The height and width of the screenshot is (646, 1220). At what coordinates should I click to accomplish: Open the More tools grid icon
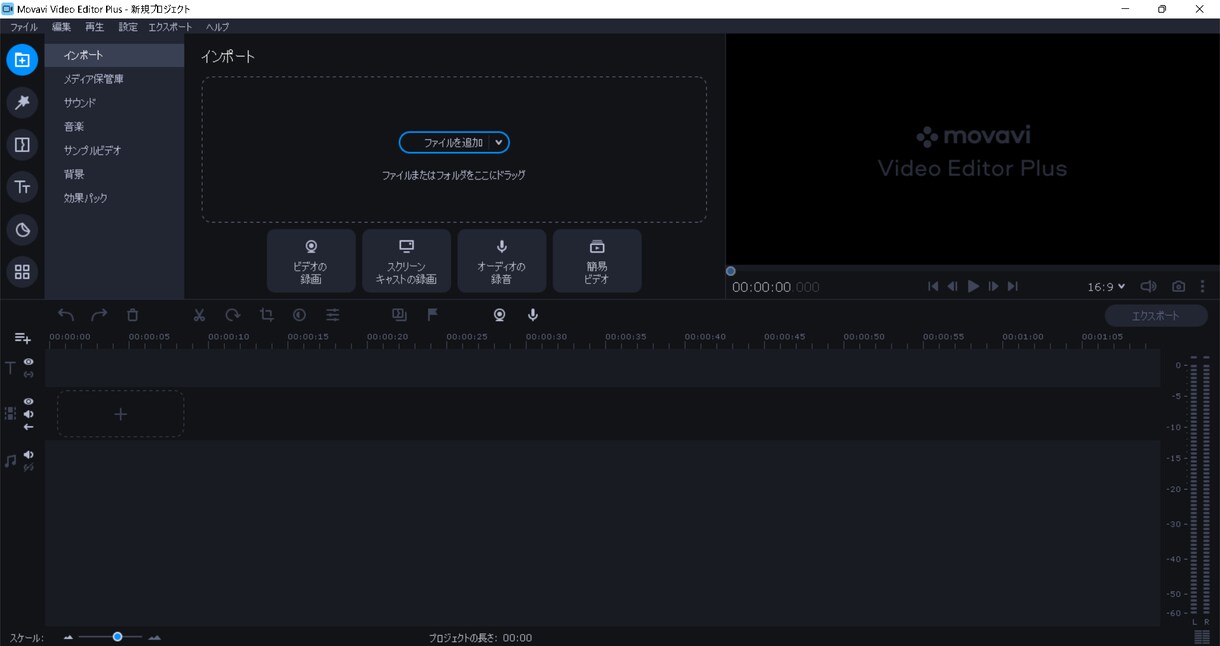(x=22, y=272)
